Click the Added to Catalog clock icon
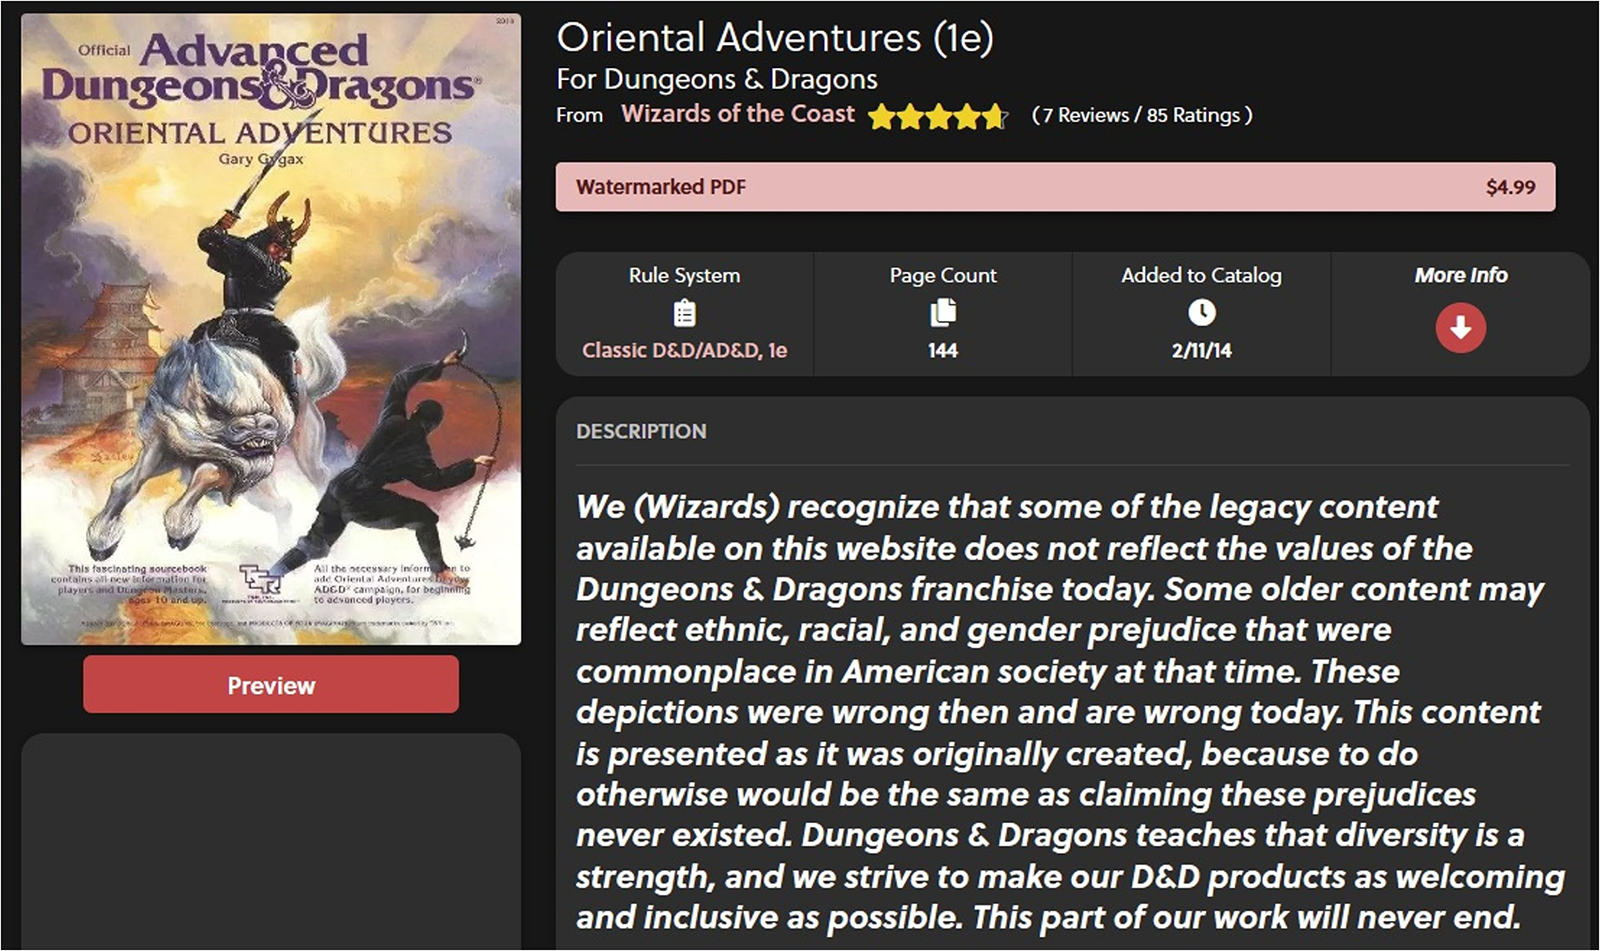 (x=1201, y=313)
